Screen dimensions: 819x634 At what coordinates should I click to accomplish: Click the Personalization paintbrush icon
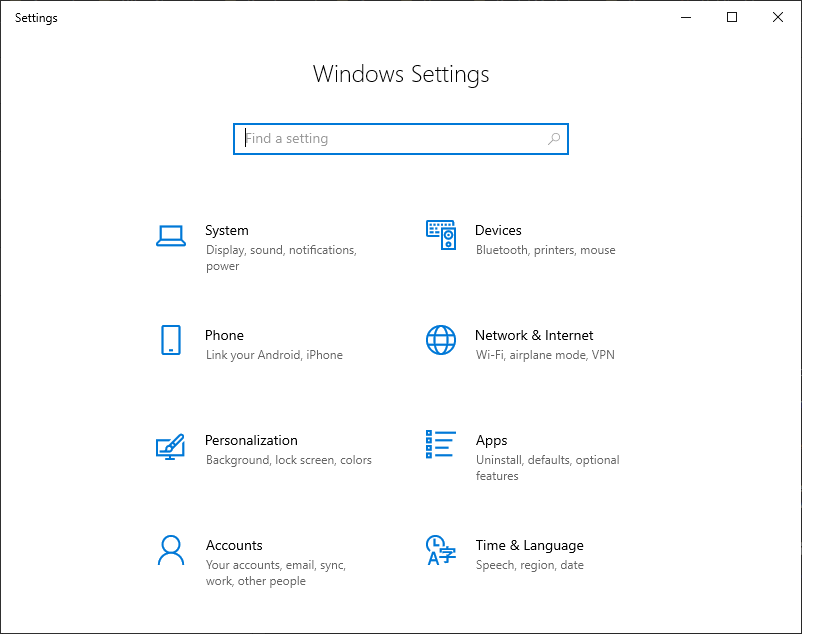tap(171, 447)
